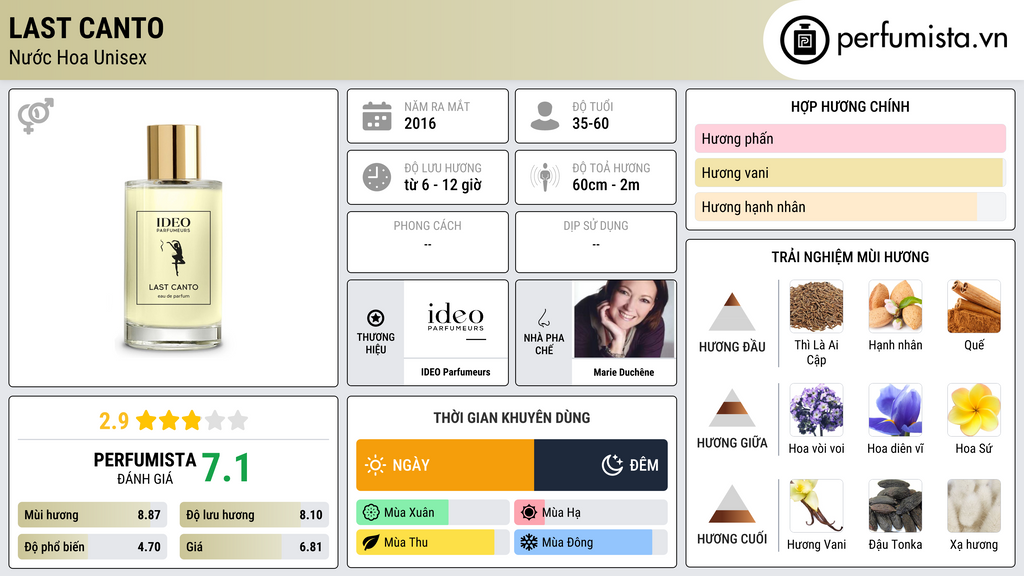Click the Quế cinnamon note image
This screenshot has width=1024, height=576.
pyautogui.click(x=974, y=306)
